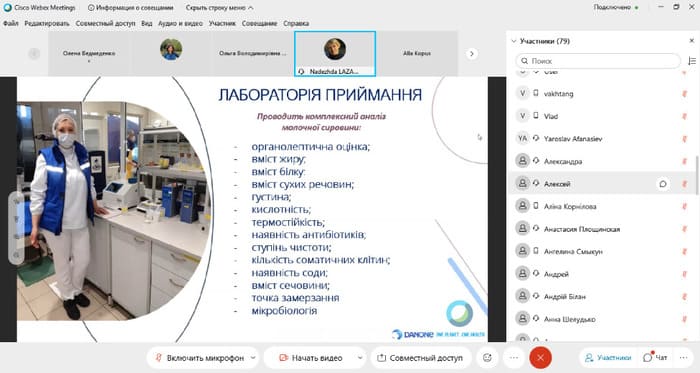Toggle camera with Начать видео
The width and height of the screenshot is (700, 373).
click(311, 358)
